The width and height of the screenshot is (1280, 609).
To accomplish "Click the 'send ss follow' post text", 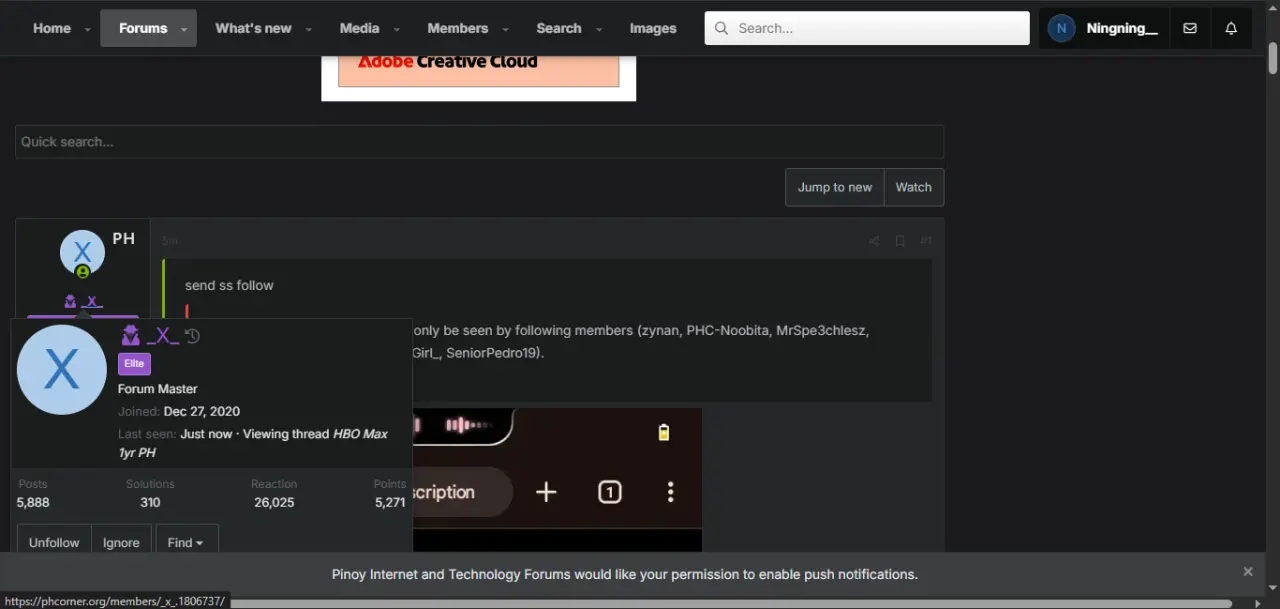I will (x=229, y=285).
